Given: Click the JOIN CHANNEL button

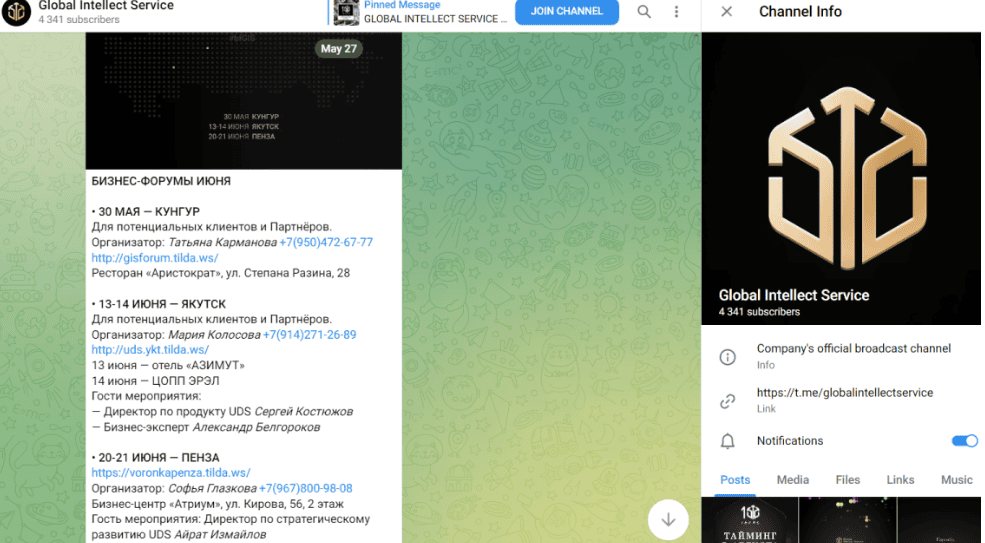Looking at the screenshot, I should tap(567, 11).
